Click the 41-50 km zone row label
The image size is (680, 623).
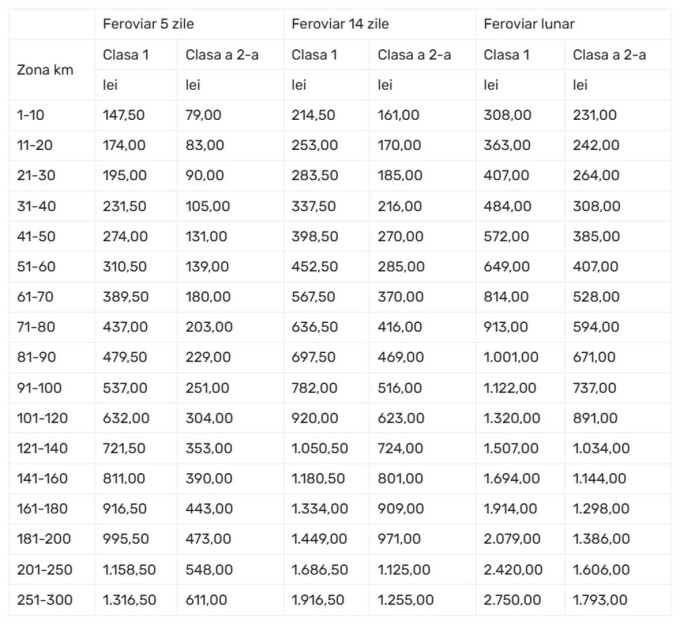click(x=36, y=236)
